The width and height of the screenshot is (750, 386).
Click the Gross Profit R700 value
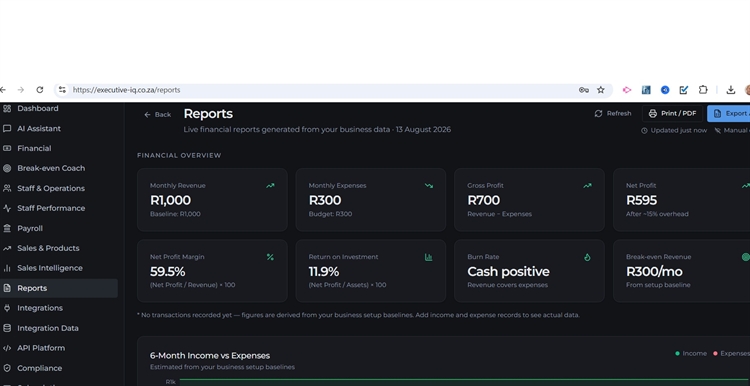484,200
